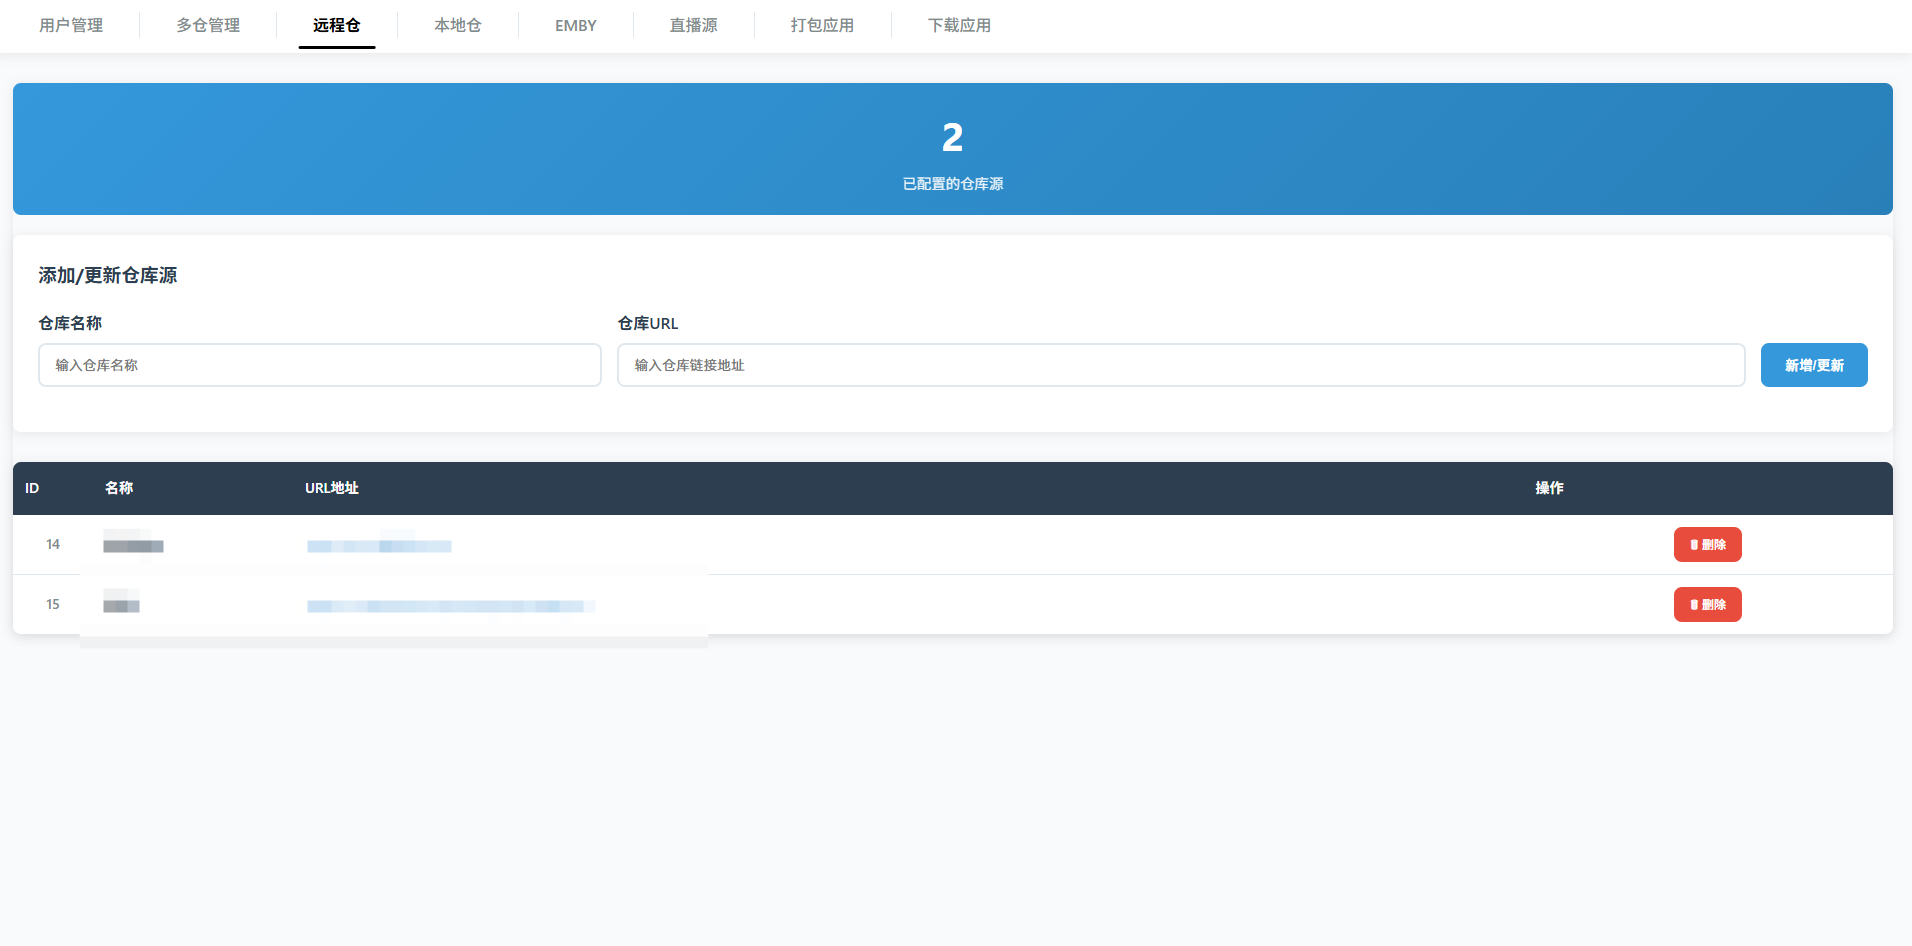Click into the 仓库URL address field

coord(1180,365)
